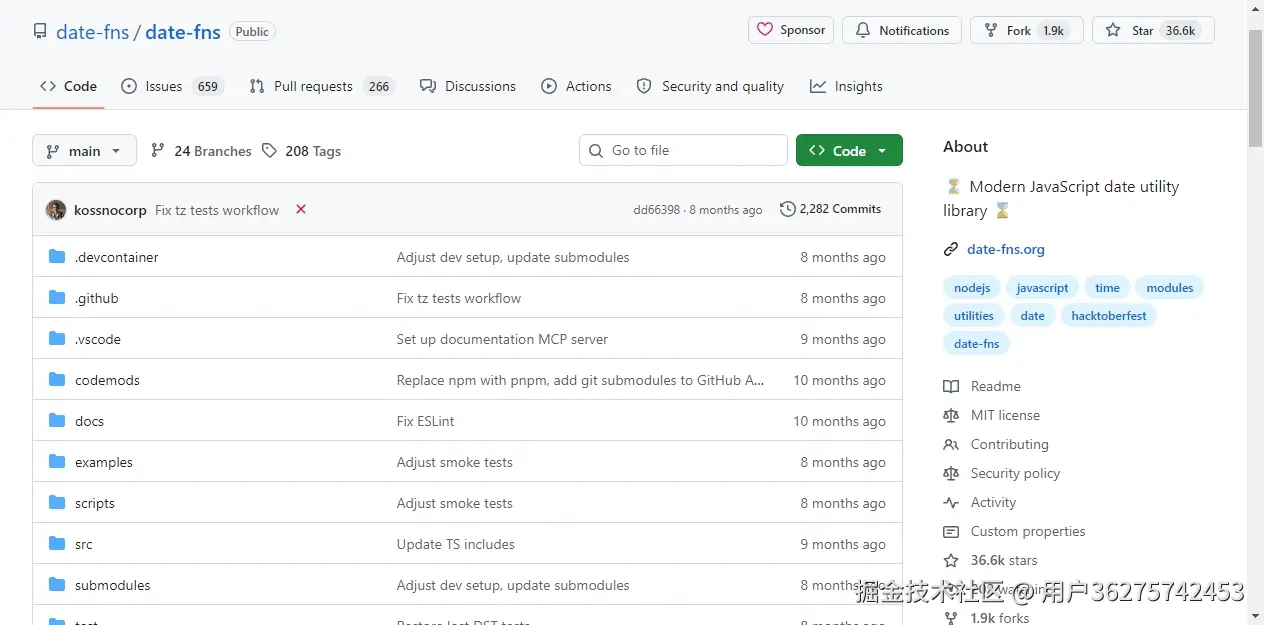Click the Sponsor heart button
Image resolution: width=1264 pixels, height=625 pixels.
pos(791,30)
